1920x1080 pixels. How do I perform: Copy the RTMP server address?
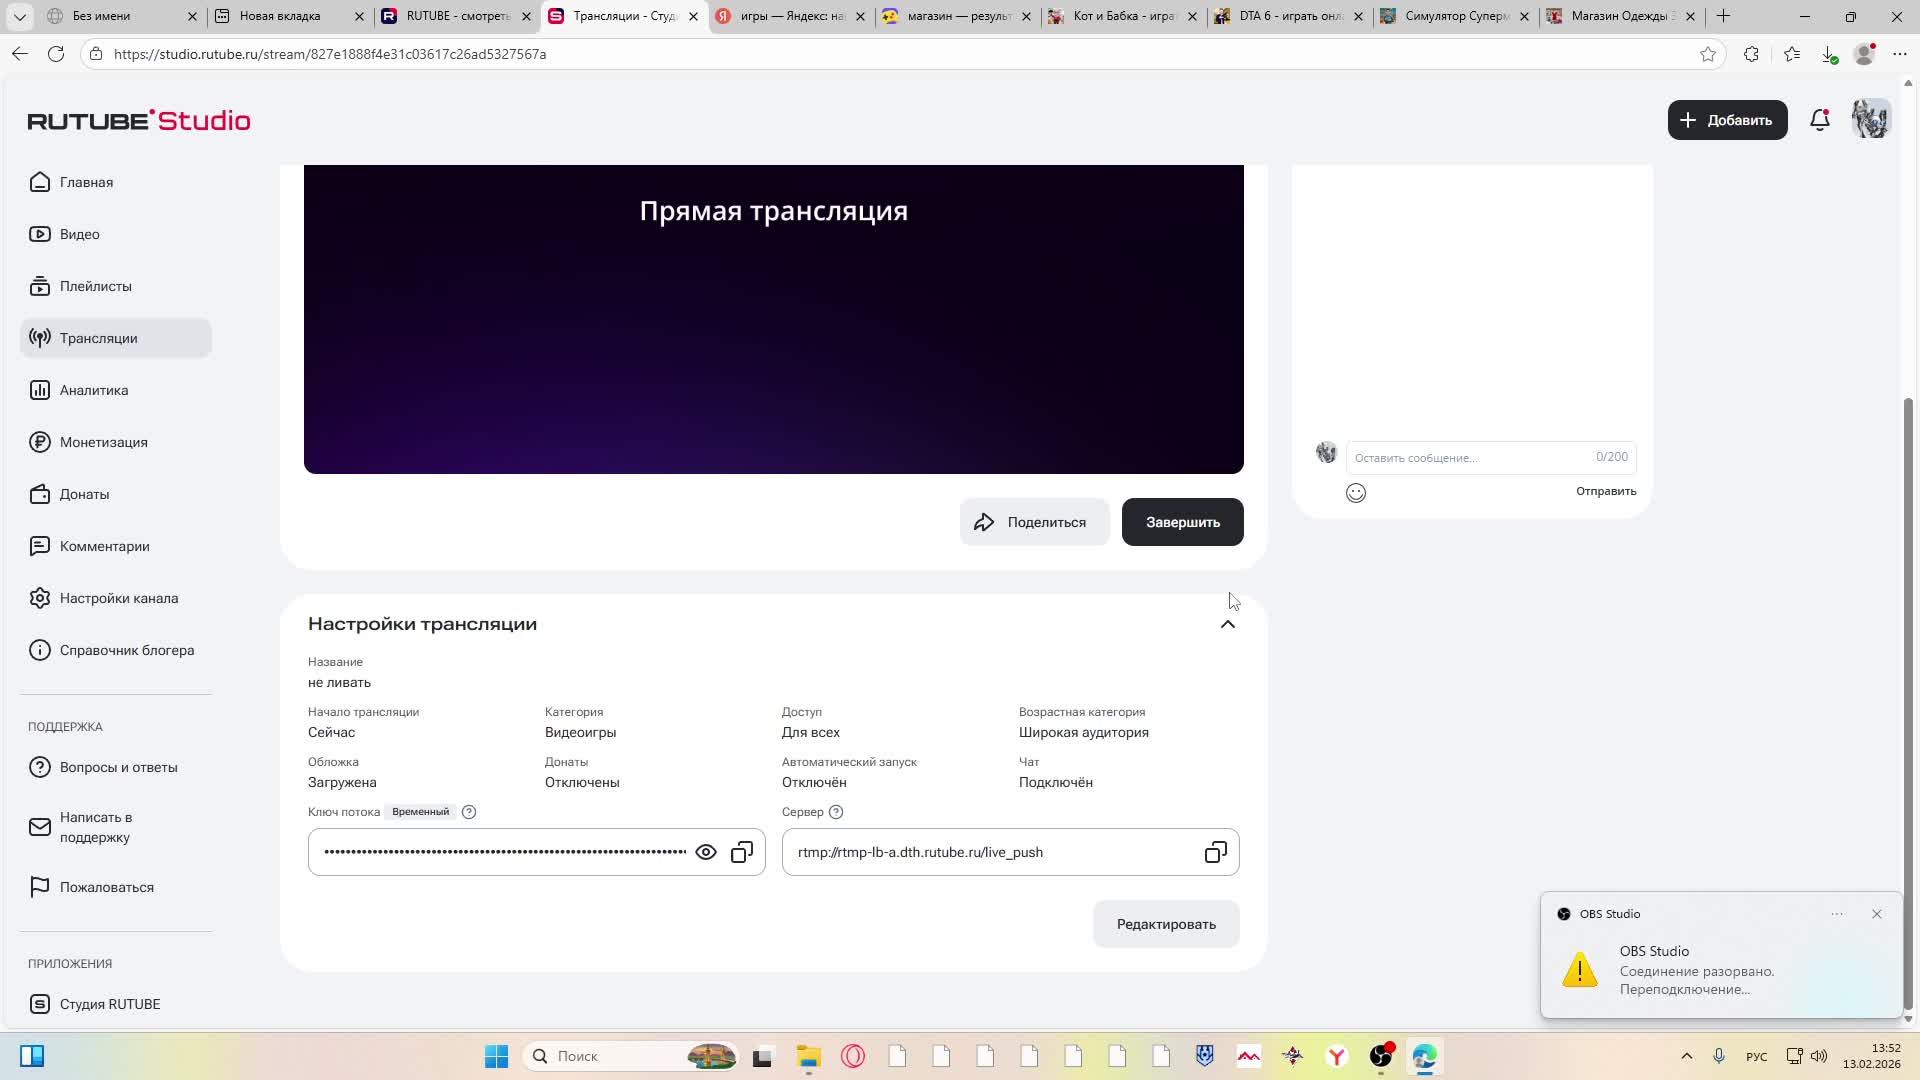click(x=1215, y=852)
